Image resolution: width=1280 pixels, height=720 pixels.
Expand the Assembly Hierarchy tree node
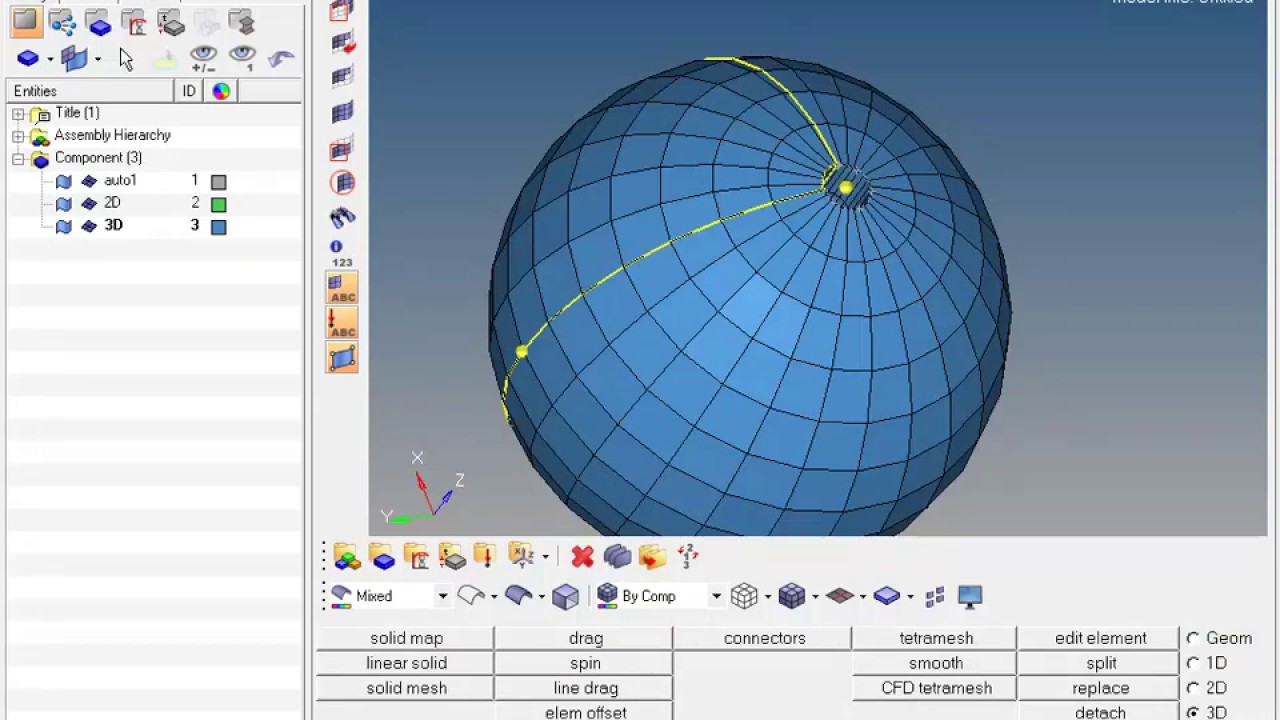[18, 136]
